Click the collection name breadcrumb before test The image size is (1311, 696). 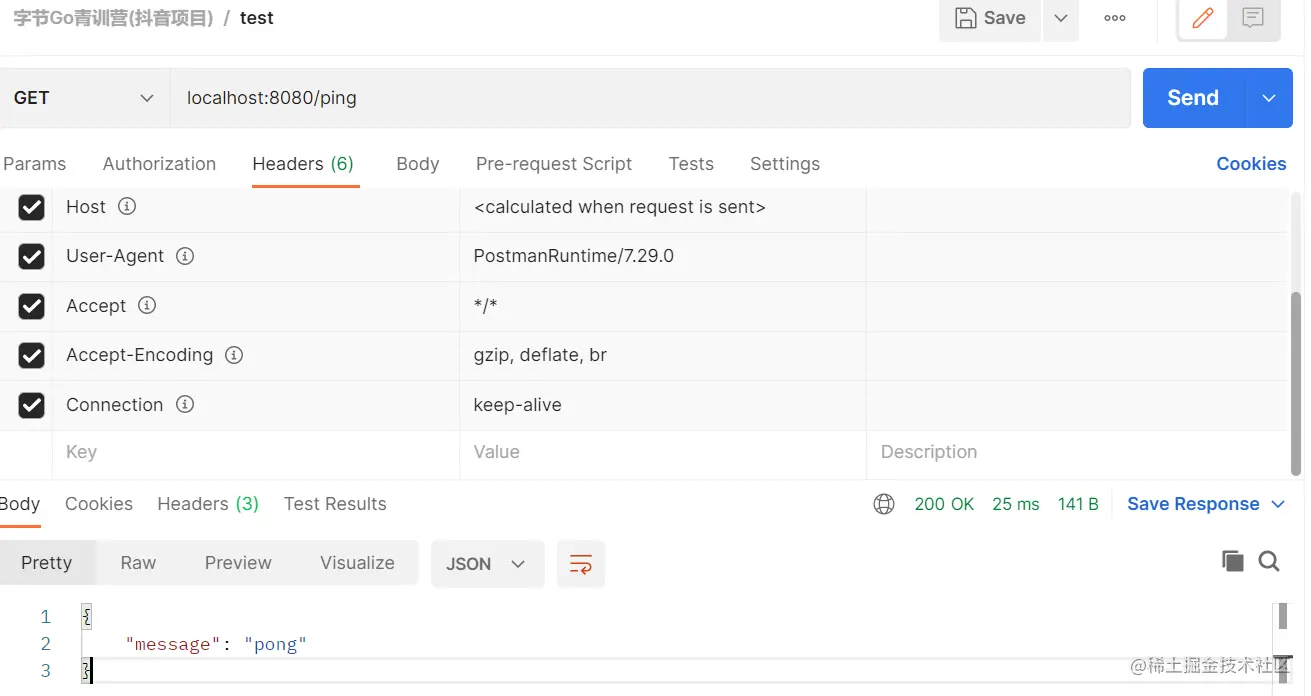point(113,18)
